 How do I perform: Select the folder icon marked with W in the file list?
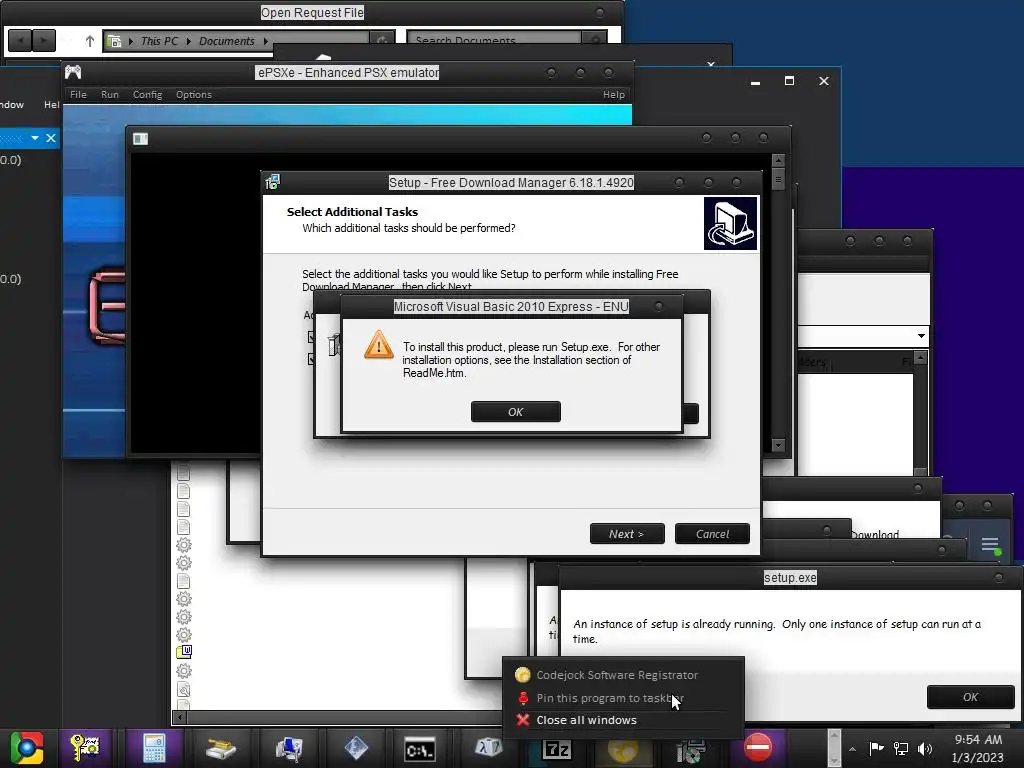click(x=184, y=652)
